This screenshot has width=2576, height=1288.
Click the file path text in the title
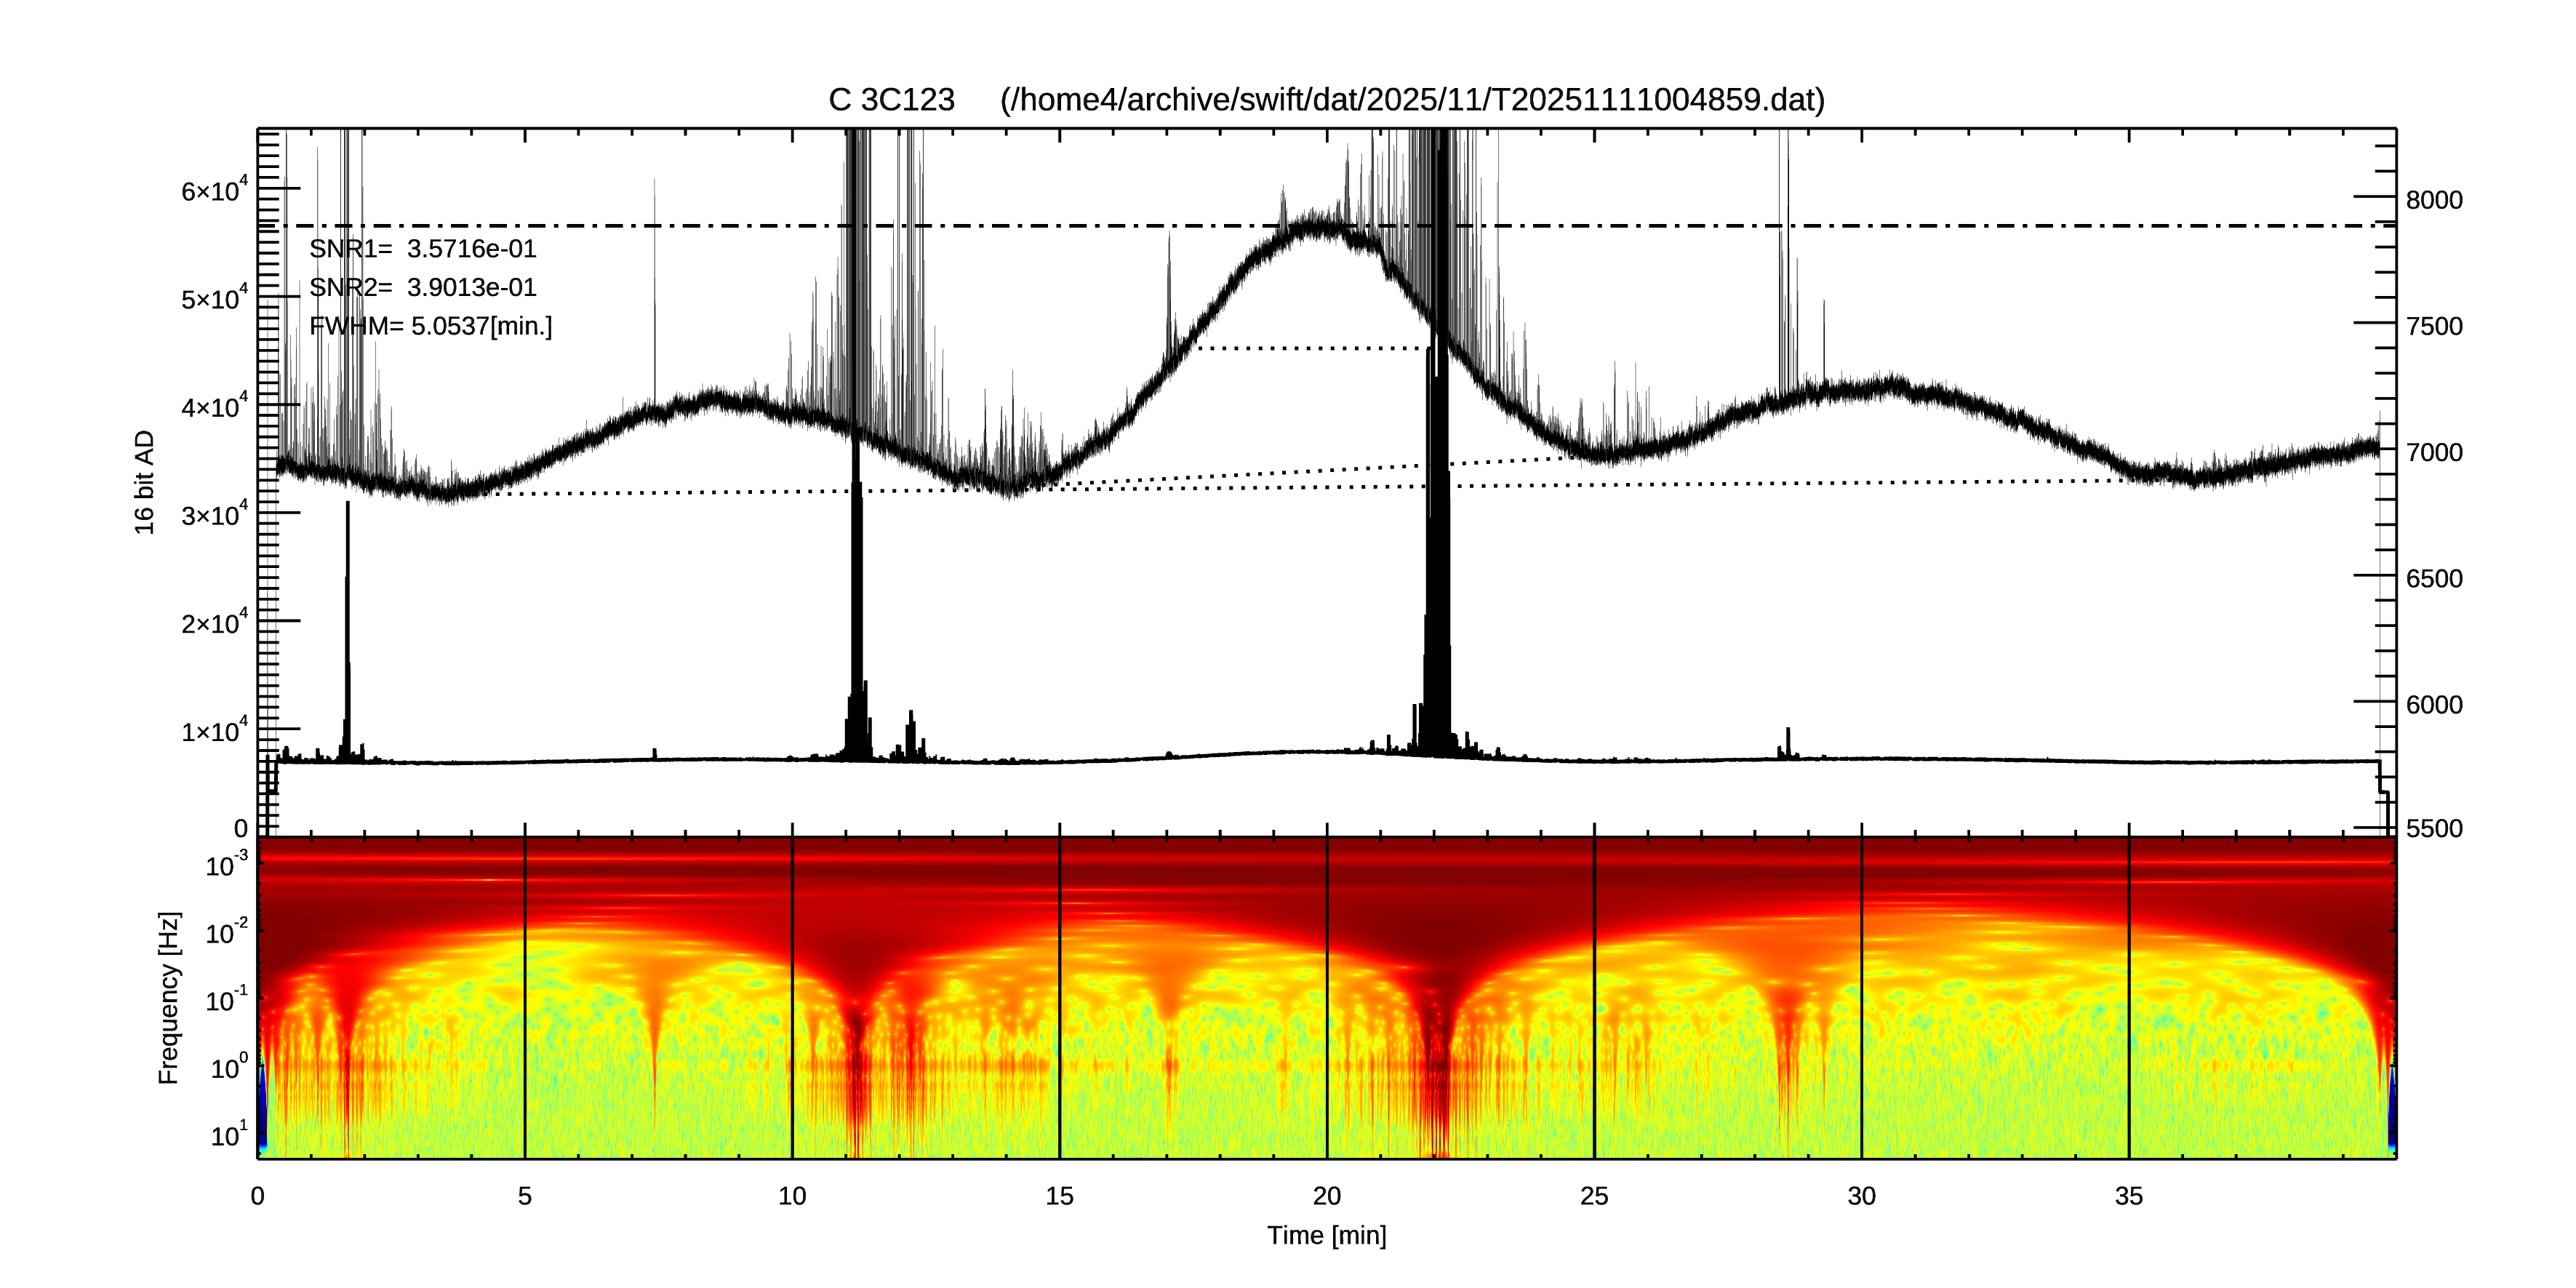pos(1412,100)
